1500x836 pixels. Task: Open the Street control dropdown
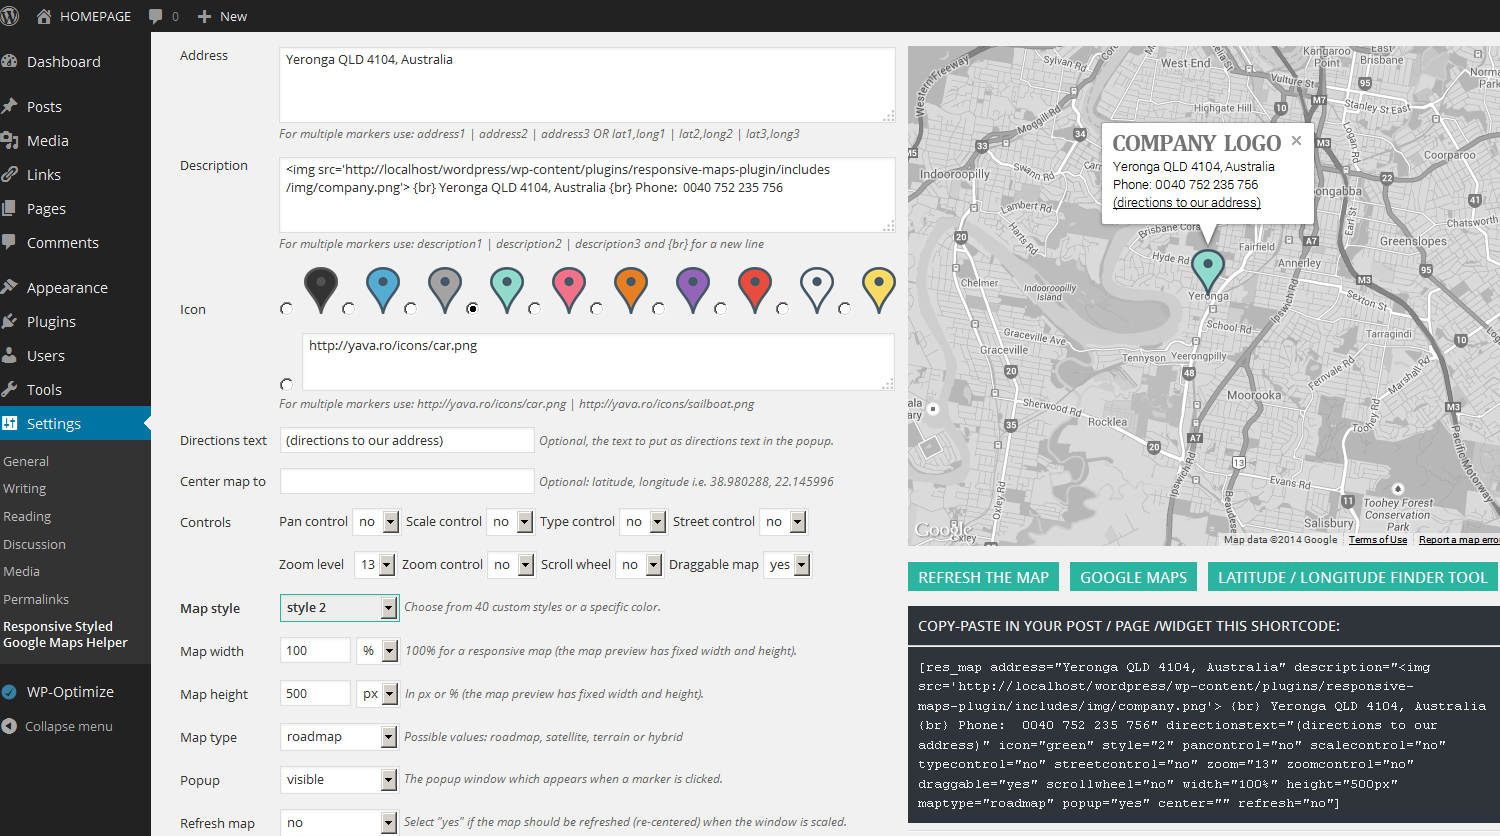pos(783,522)
